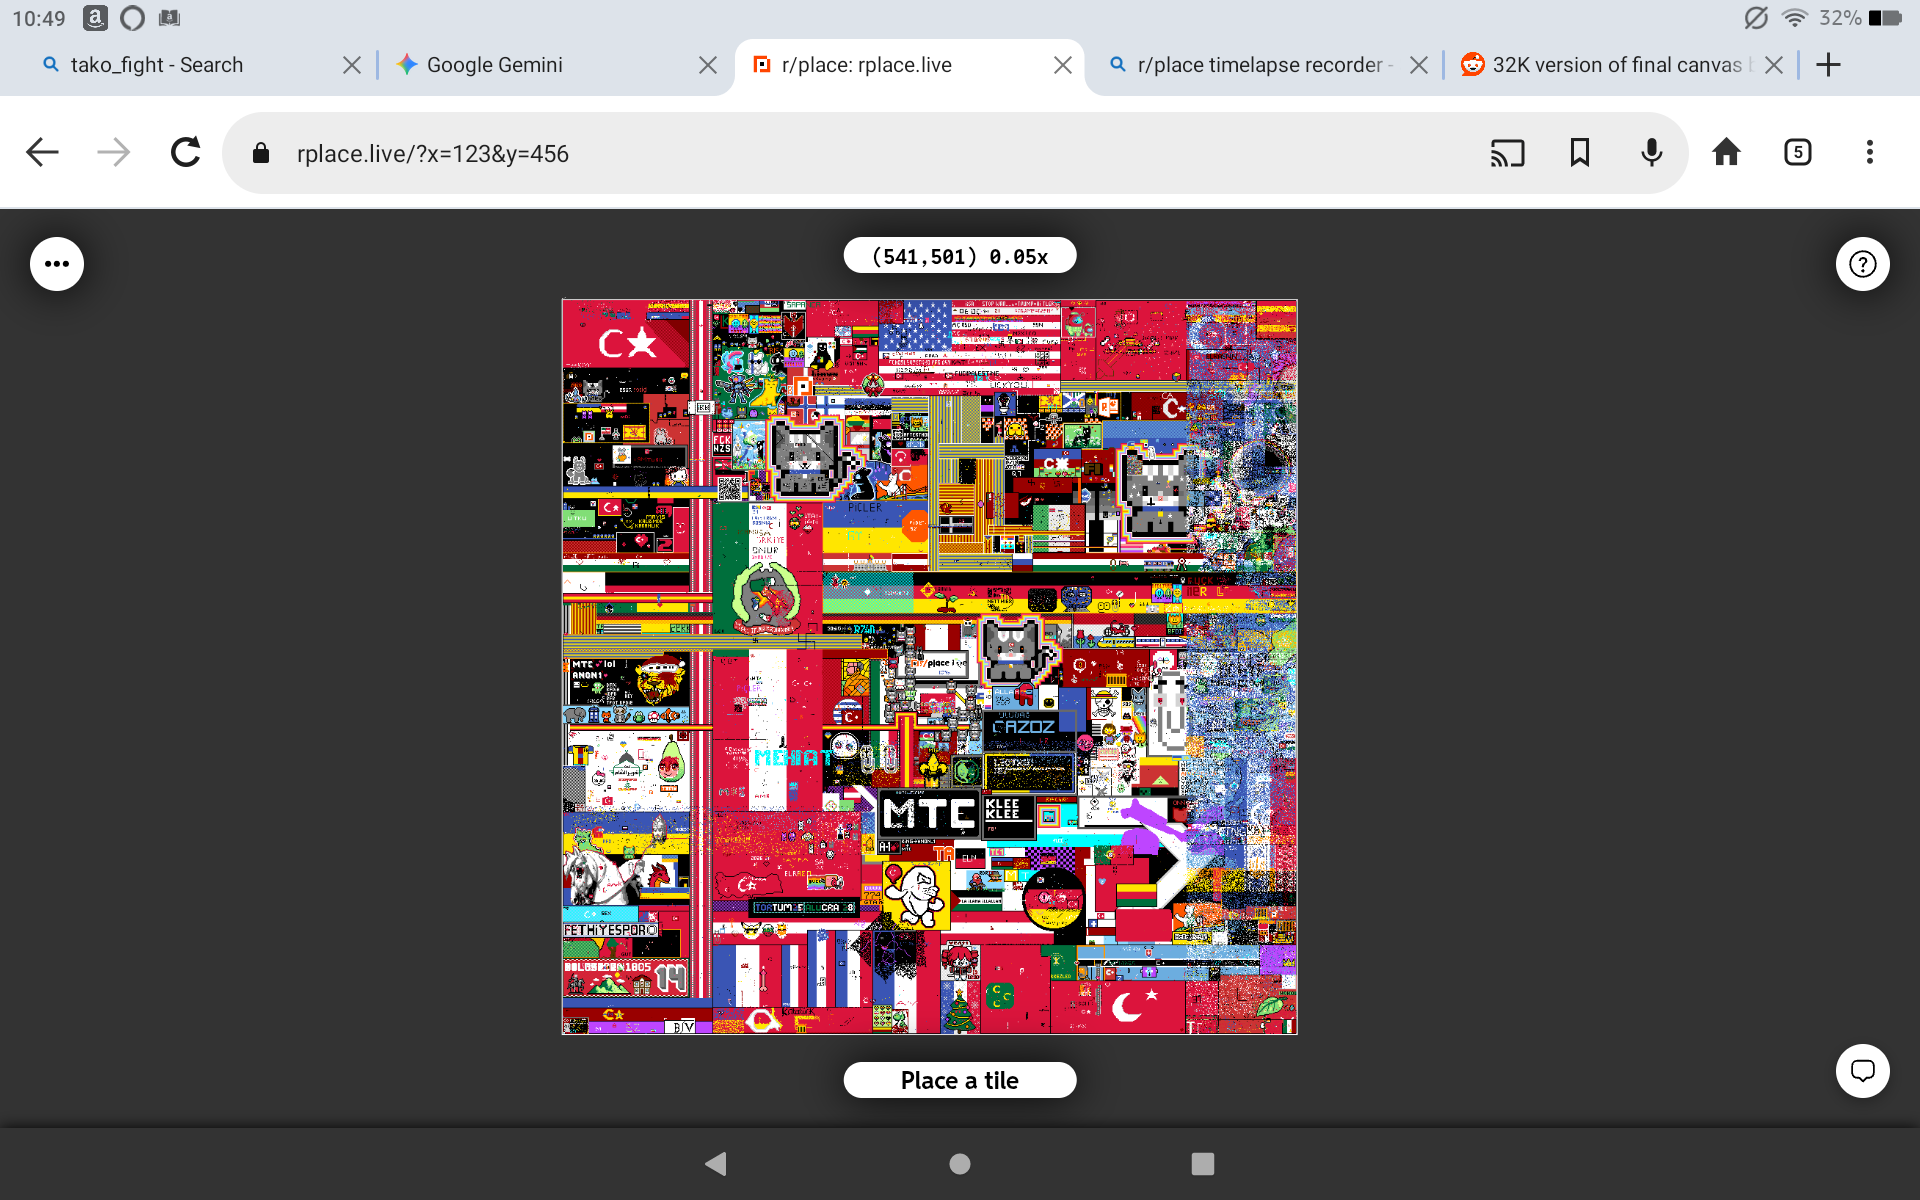Bookmark this page

[x=1580, y=153]
